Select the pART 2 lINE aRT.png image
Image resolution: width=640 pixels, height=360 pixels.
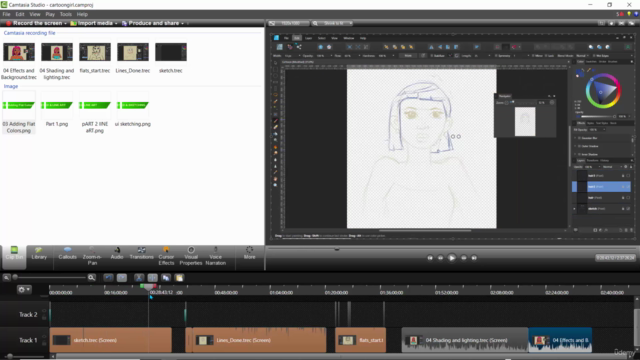click(x=95, y=105)
